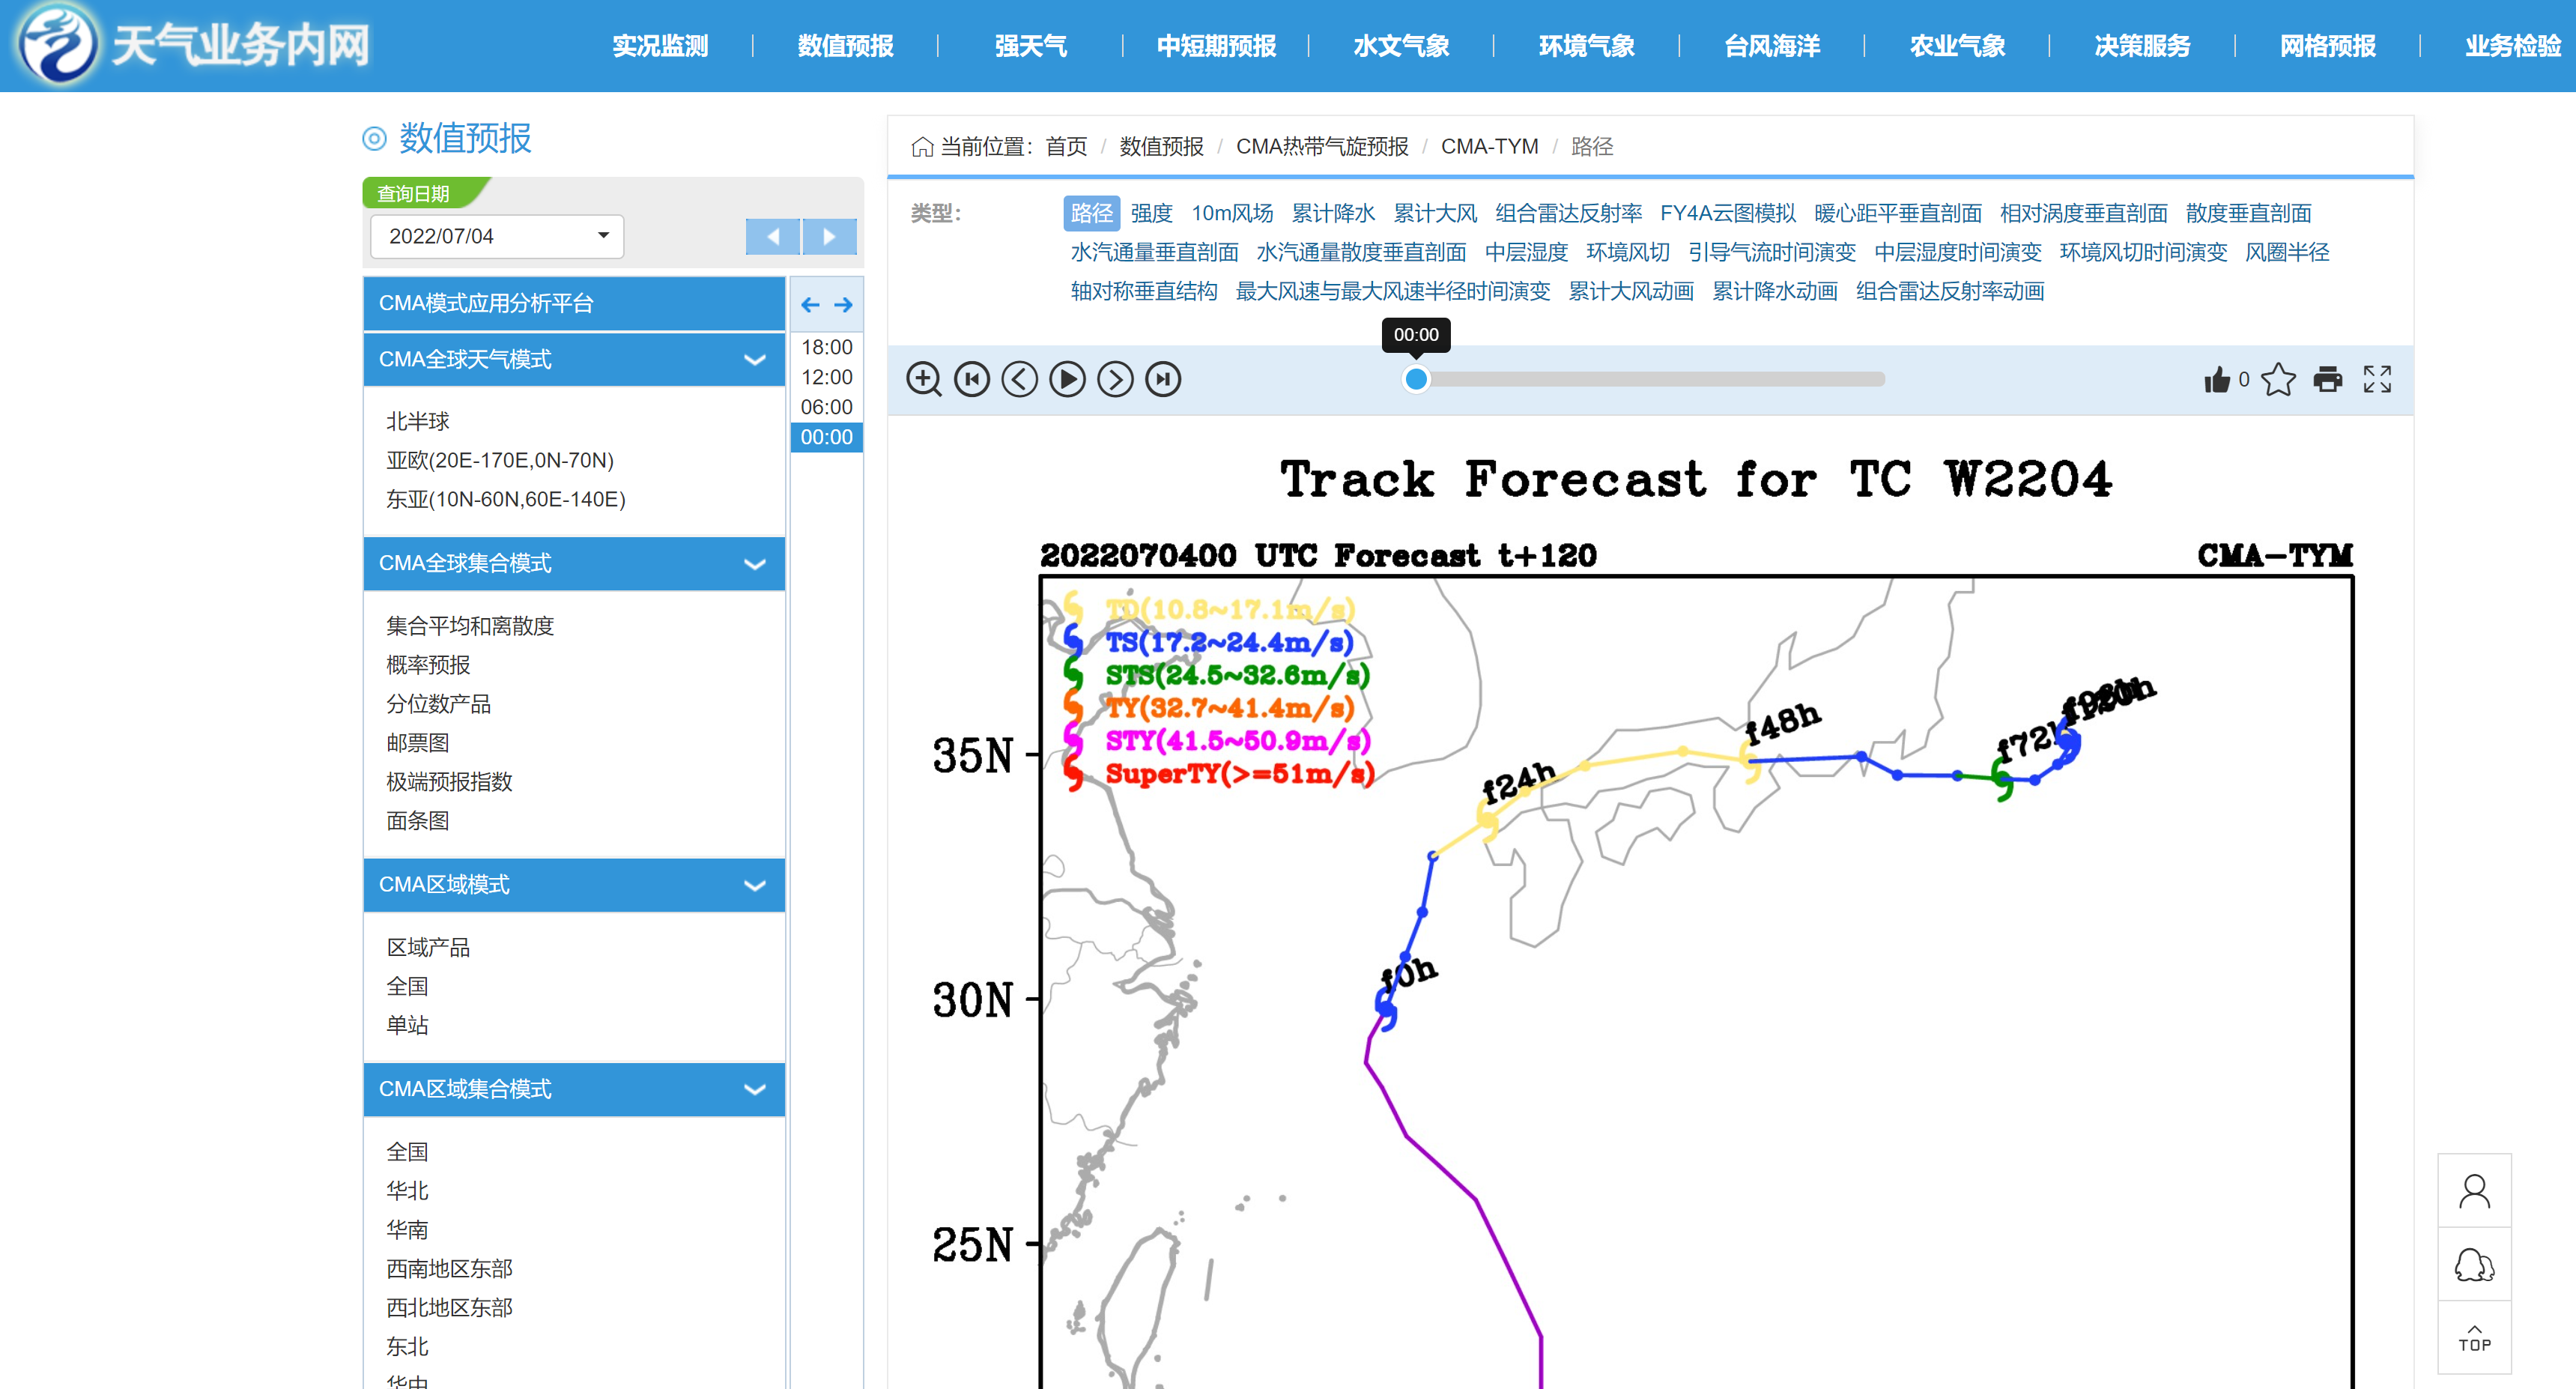This screenshot has height=1389, width=2576.
Task: Open 台风海洋 in top navigation
Action: coord(1772,46)
